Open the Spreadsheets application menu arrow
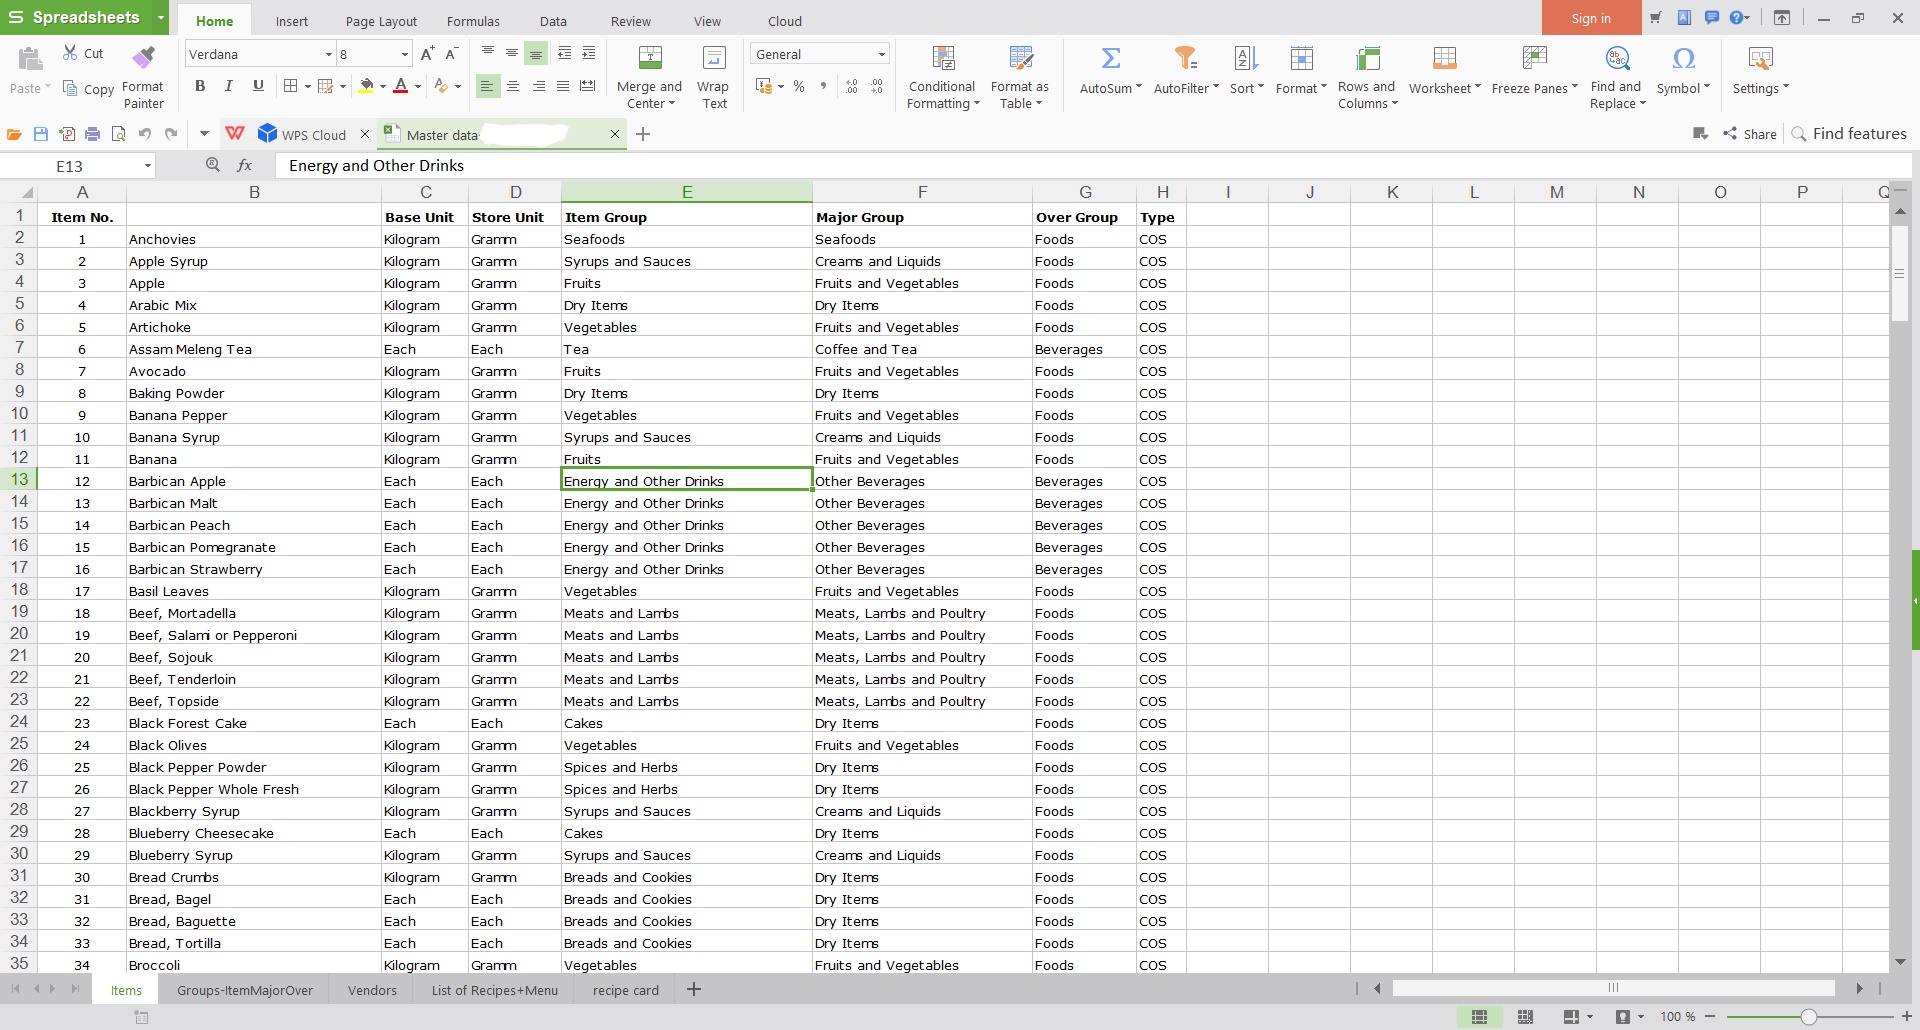The height and width of the screenshot is (1030, 1920). click(161, 18)
